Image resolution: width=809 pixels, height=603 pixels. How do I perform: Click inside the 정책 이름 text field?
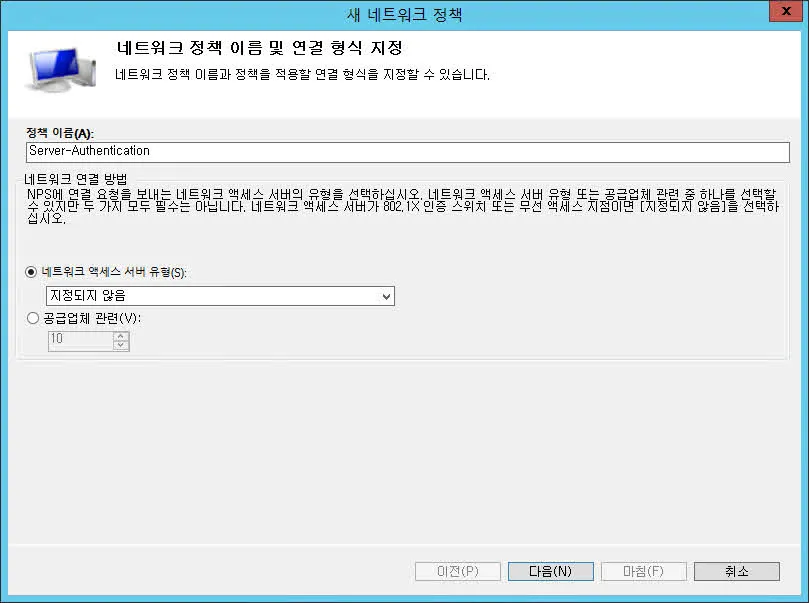300,152
